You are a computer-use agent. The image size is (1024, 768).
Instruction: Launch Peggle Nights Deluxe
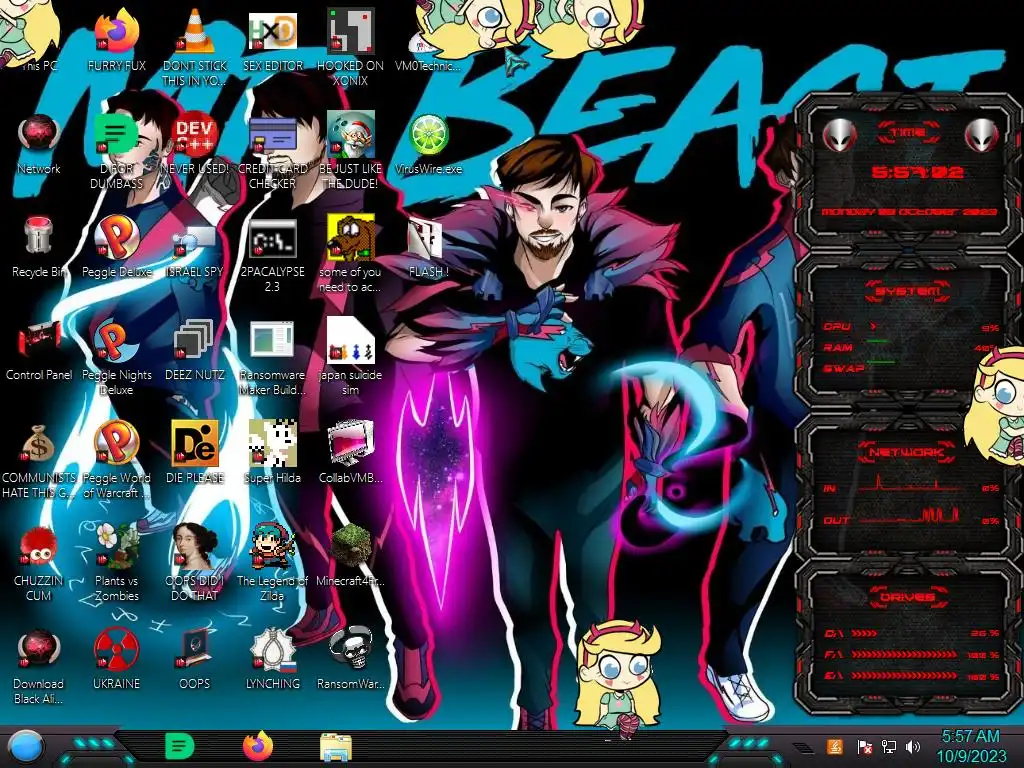pos(117,341)
